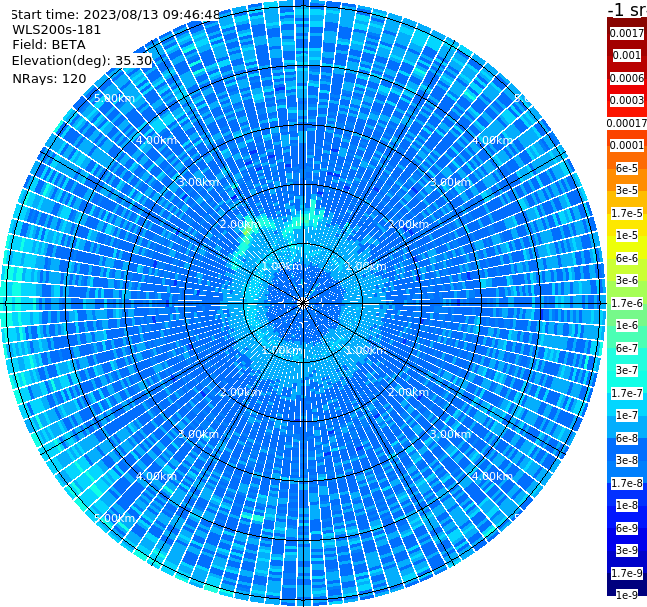
Task: Click the 6e-9 colorbar label
Action: (627, 528)
